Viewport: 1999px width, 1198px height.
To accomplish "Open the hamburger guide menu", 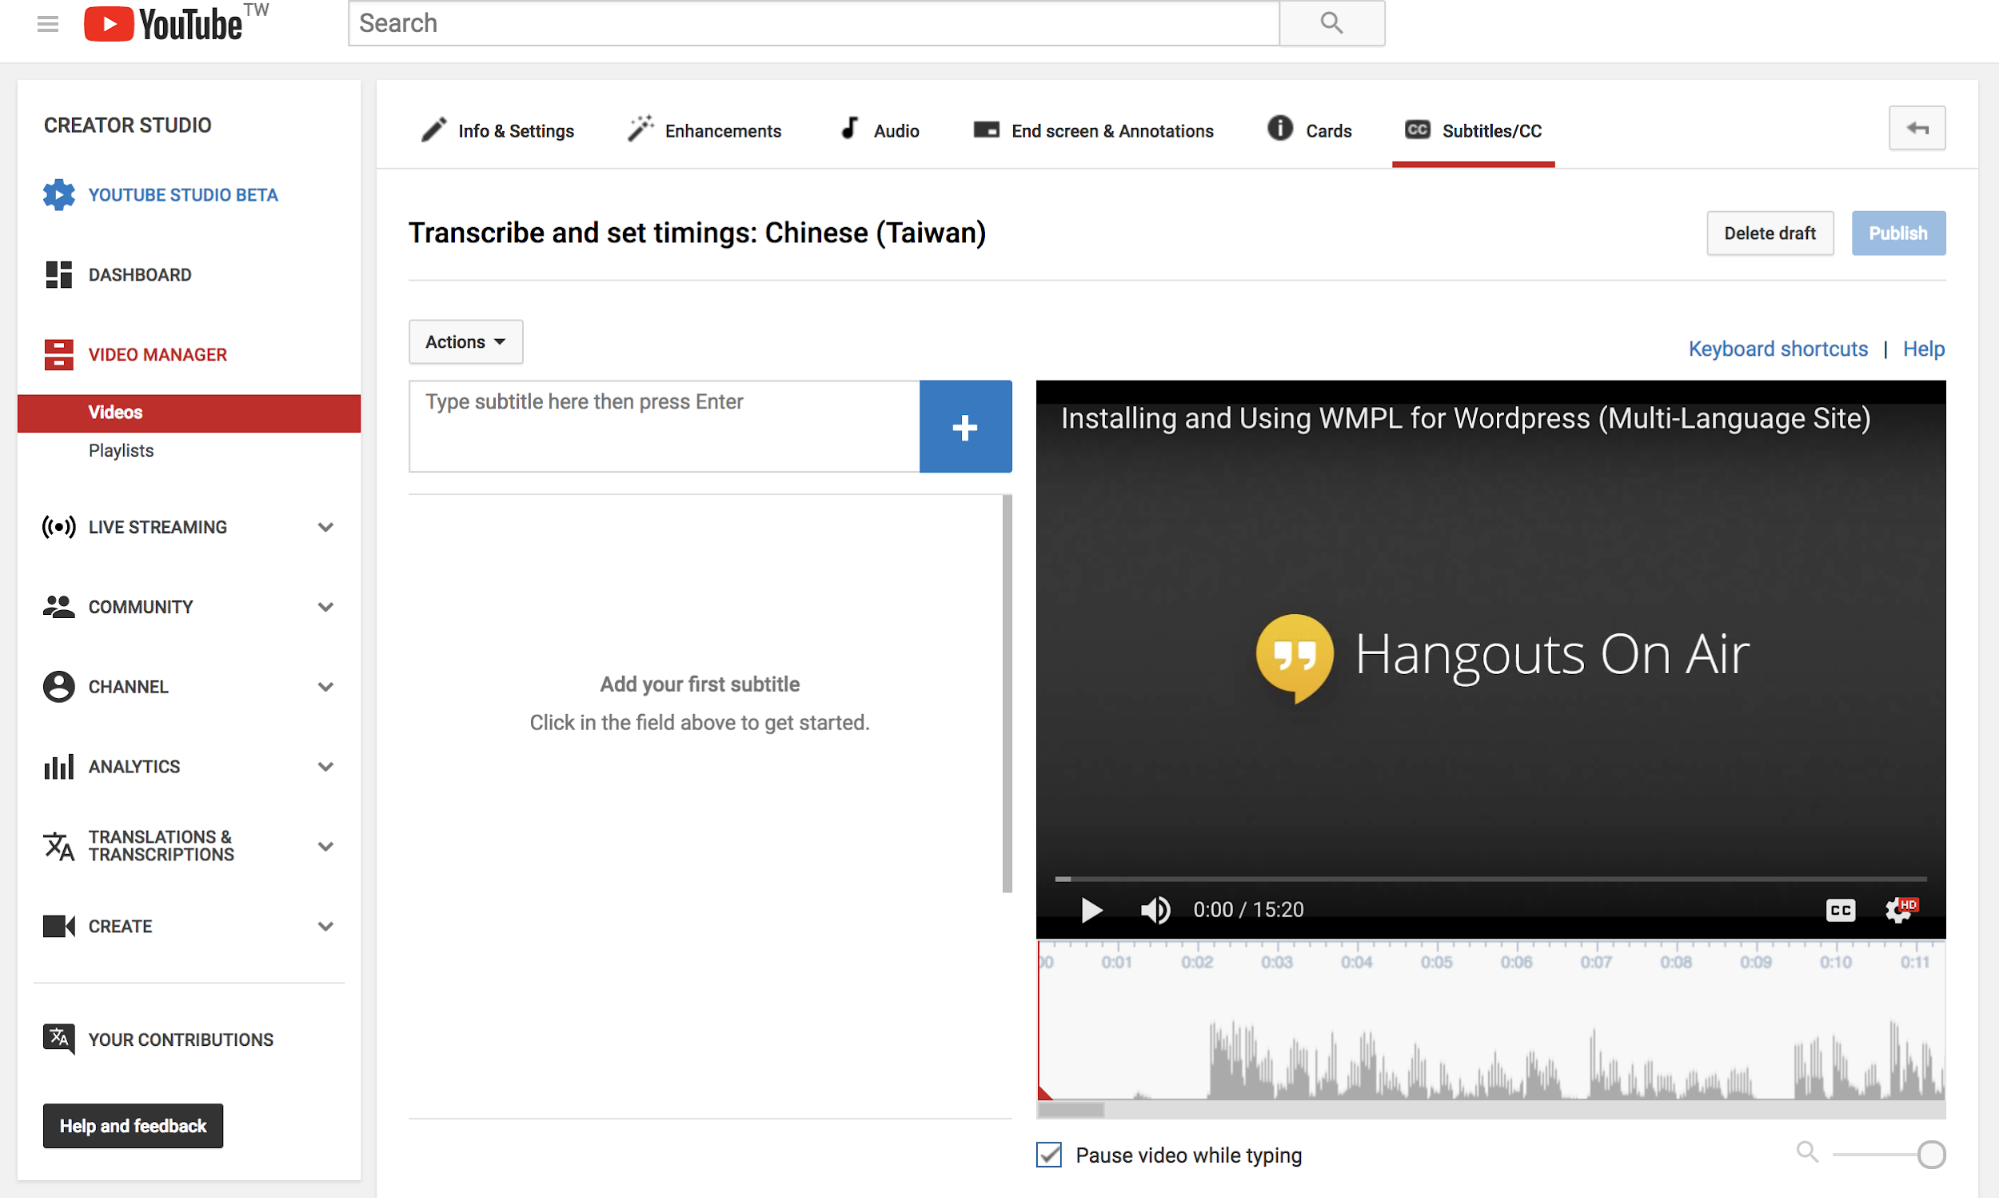I will [47, 23].
